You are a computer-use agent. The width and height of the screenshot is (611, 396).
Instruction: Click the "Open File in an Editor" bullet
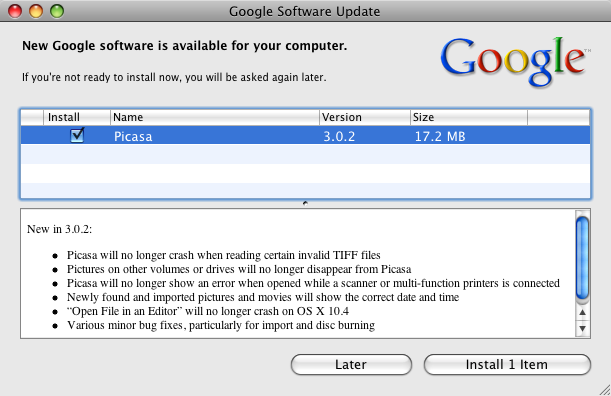pyautogui.click(x=208, y=311)
